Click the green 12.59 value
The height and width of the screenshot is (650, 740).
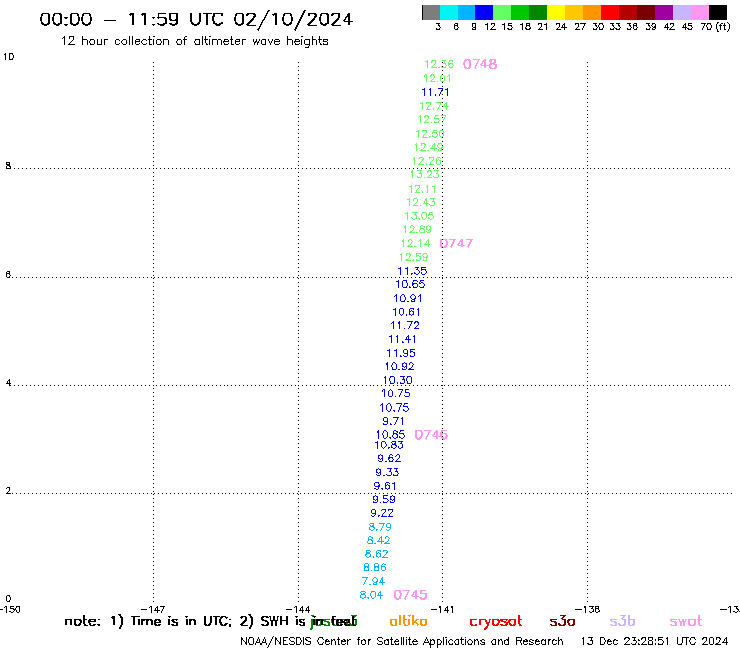point(414,257)
